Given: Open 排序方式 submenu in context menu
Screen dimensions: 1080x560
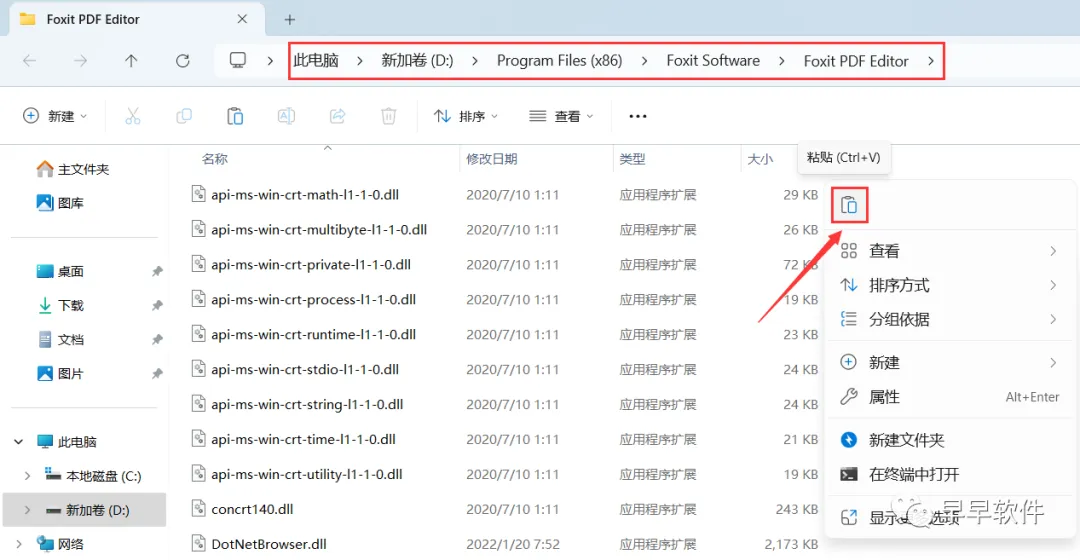Looking at the screenshot, I should [950, 285].
